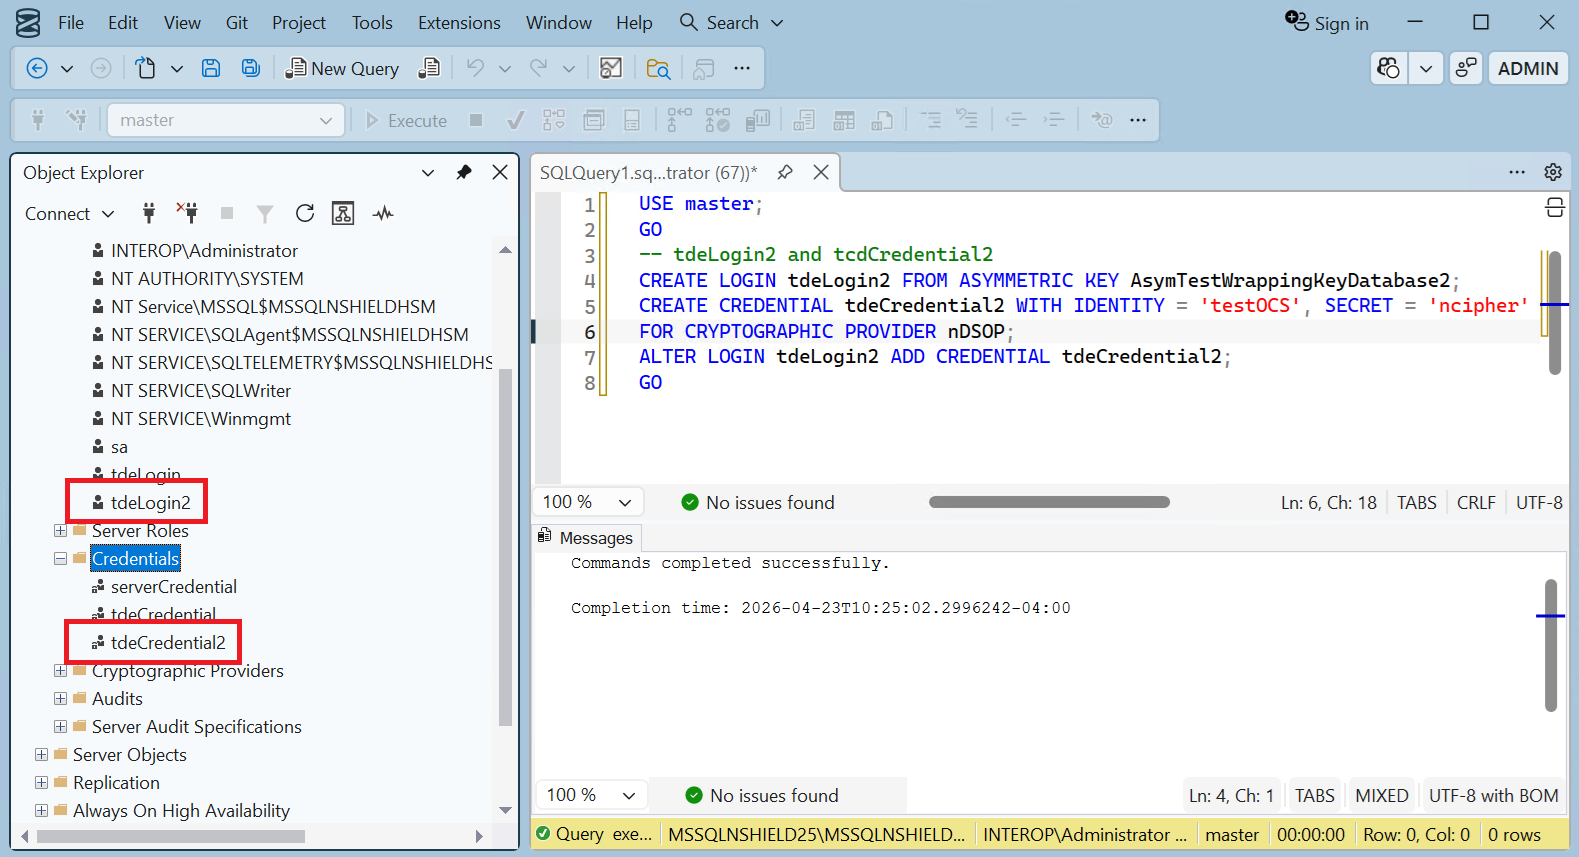Open the master database dropdown
Image resolution: width=1579 pixels, height=857 pixels.
click(x=226, y=120)
